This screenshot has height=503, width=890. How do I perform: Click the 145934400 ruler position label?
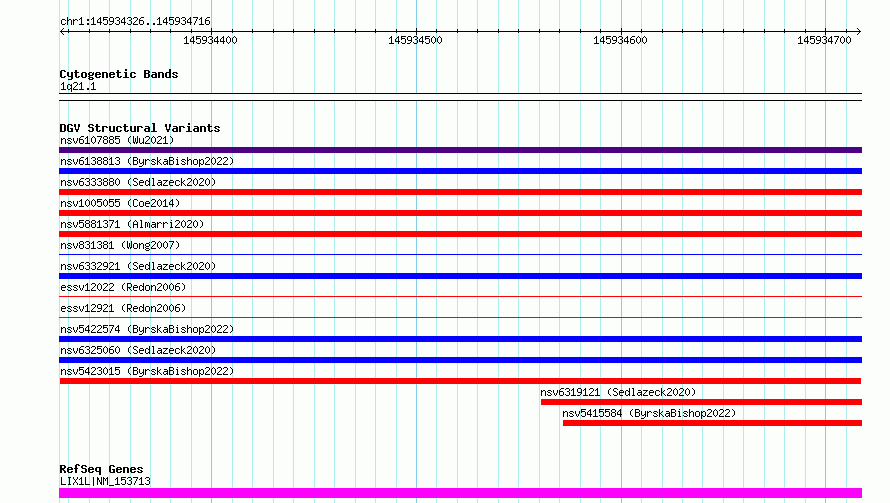pyautogui.click(x=210, y=40)
